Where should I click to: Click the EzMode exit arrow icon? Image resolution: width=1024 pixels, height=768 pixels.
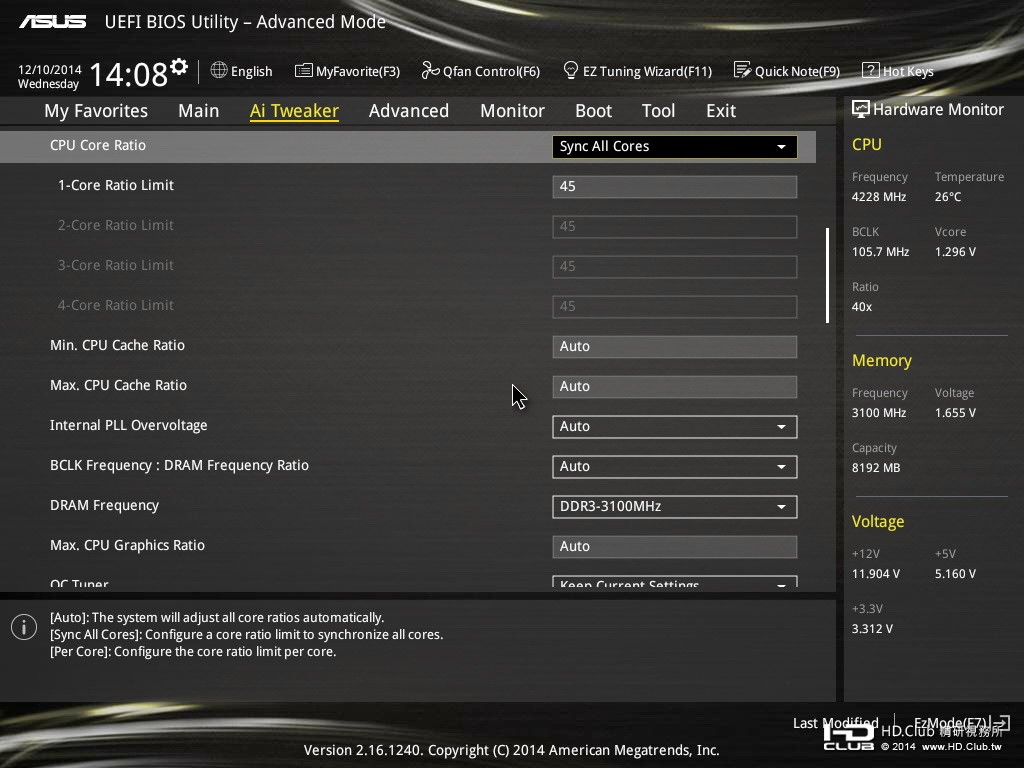(x=1001, y=722)
